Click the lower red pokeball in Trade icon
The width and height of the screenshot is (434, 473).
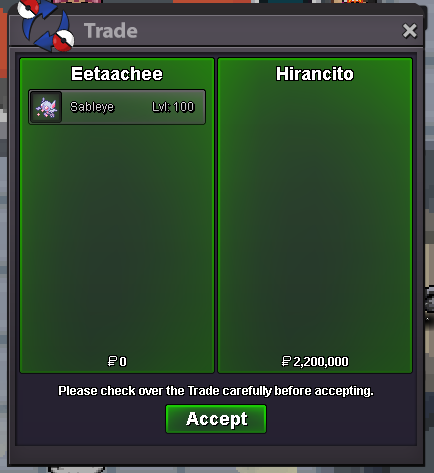pyautogui.click(x=63, y=41)
